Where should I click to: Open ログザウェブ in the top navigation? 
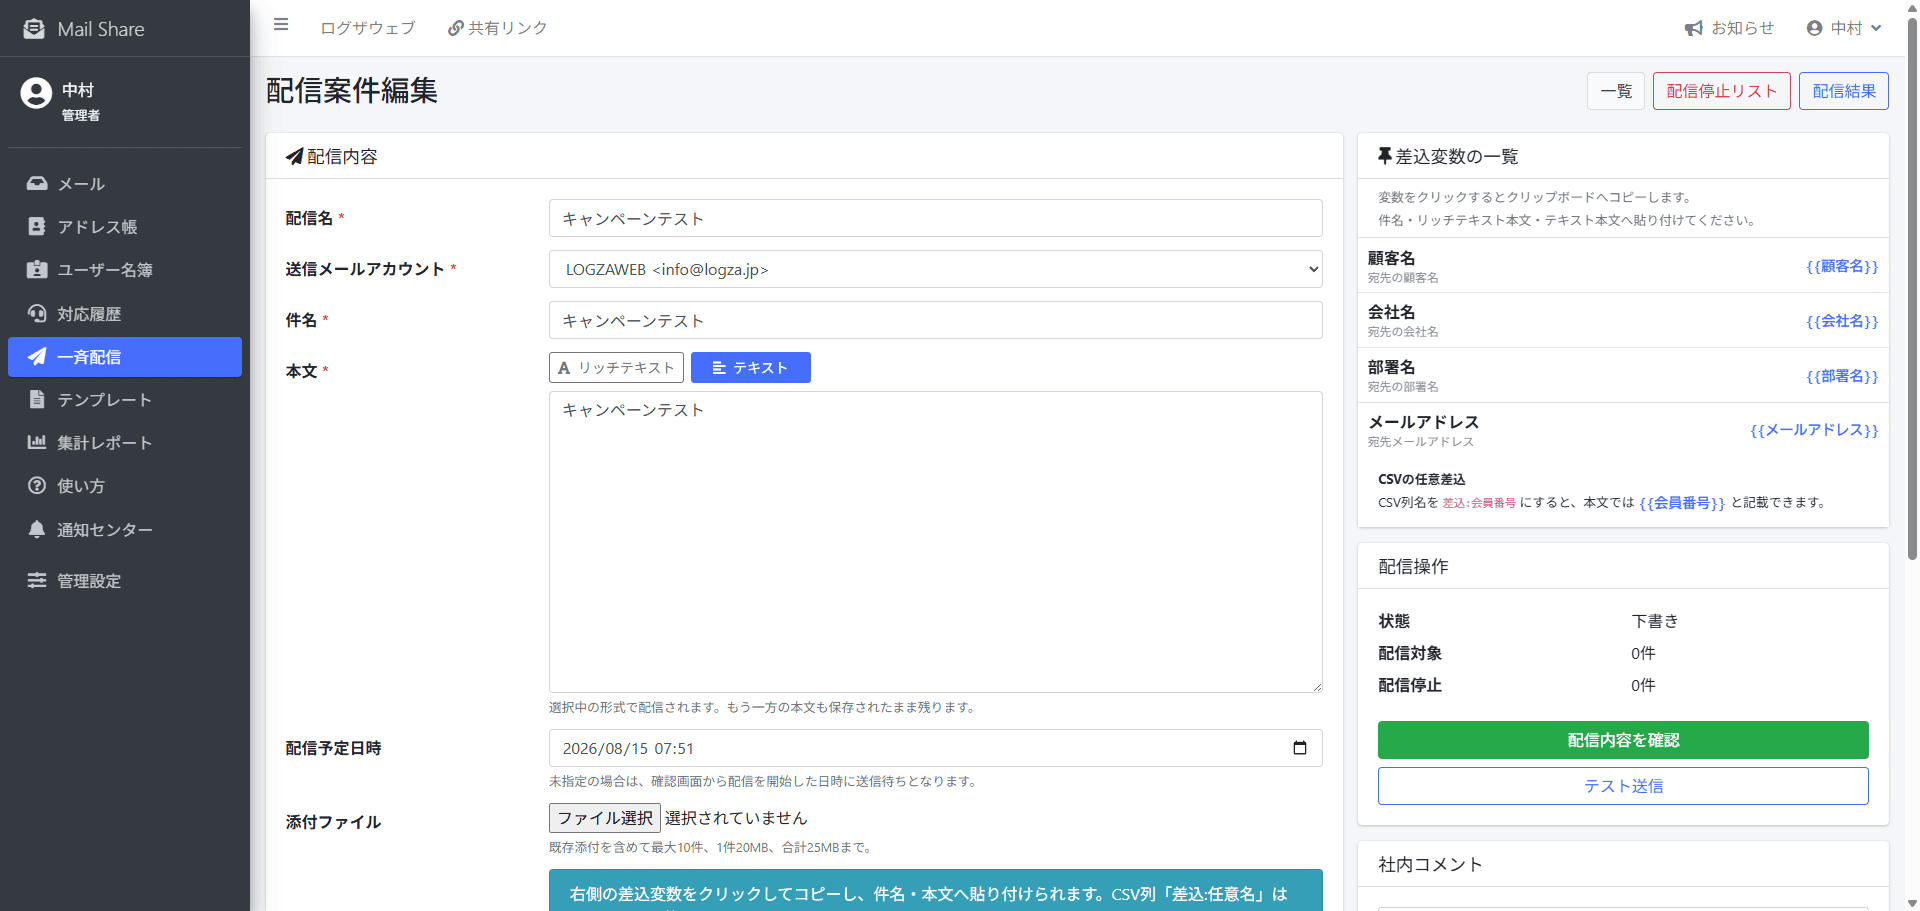point(368,28)
